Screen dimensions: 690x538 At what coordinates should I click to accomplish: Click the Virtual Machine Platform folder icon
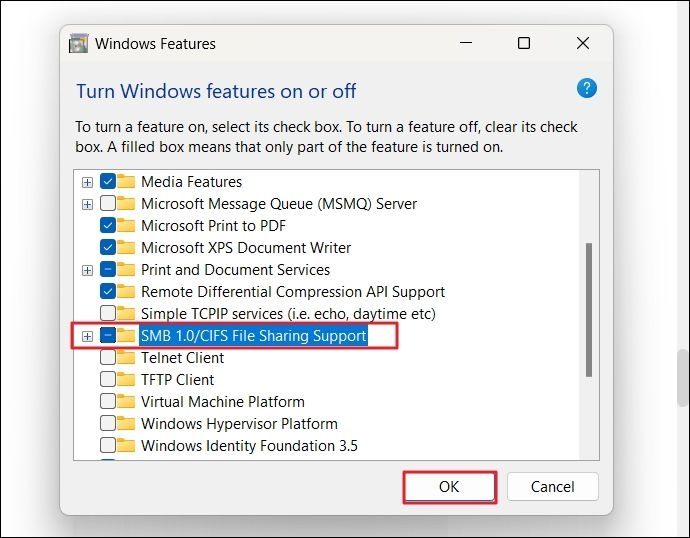(126, 402)
